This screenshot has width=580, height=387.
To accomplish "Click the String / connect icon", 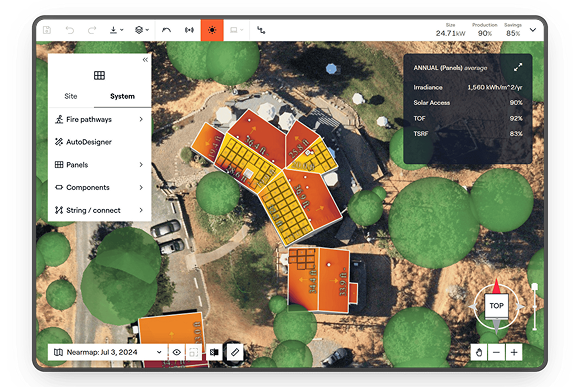I will click(x=59, y=210).
